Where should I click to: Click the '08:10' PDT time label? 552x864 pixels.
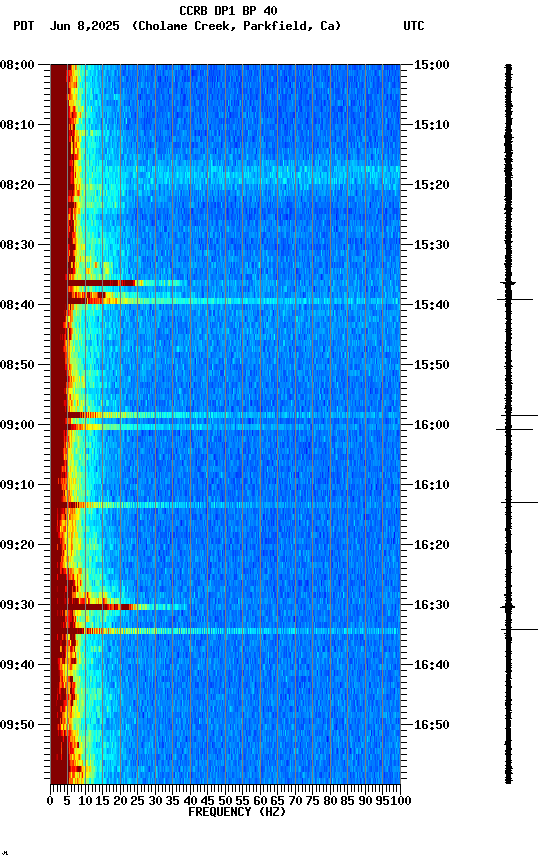point(17,125)
